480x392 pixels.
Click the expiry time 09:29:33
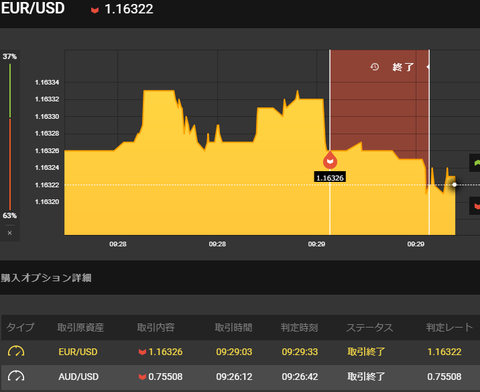point(300,352)
